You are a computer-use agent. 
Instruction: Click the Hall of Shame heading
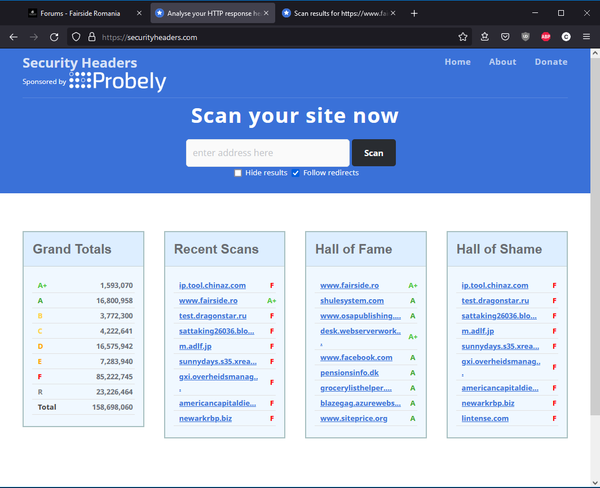[499, 249]
